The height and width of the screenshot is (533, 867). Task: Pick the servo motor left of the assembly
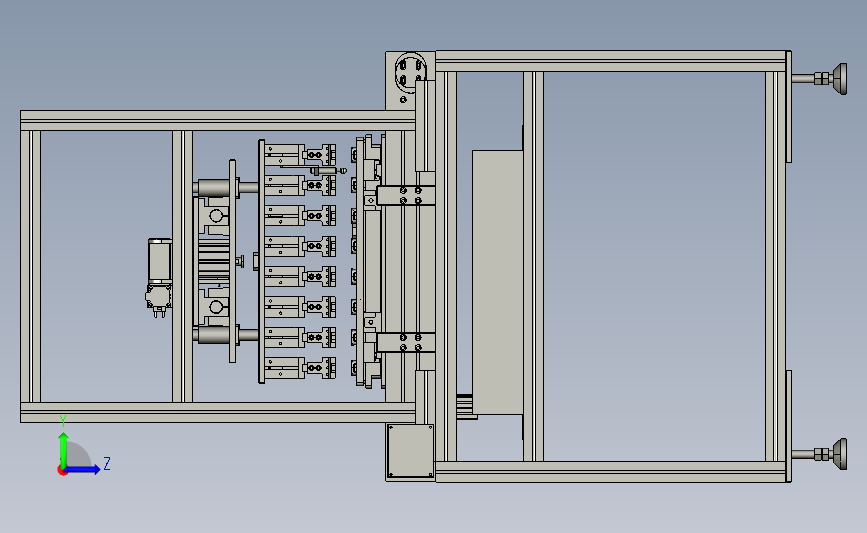pos(159,277)
